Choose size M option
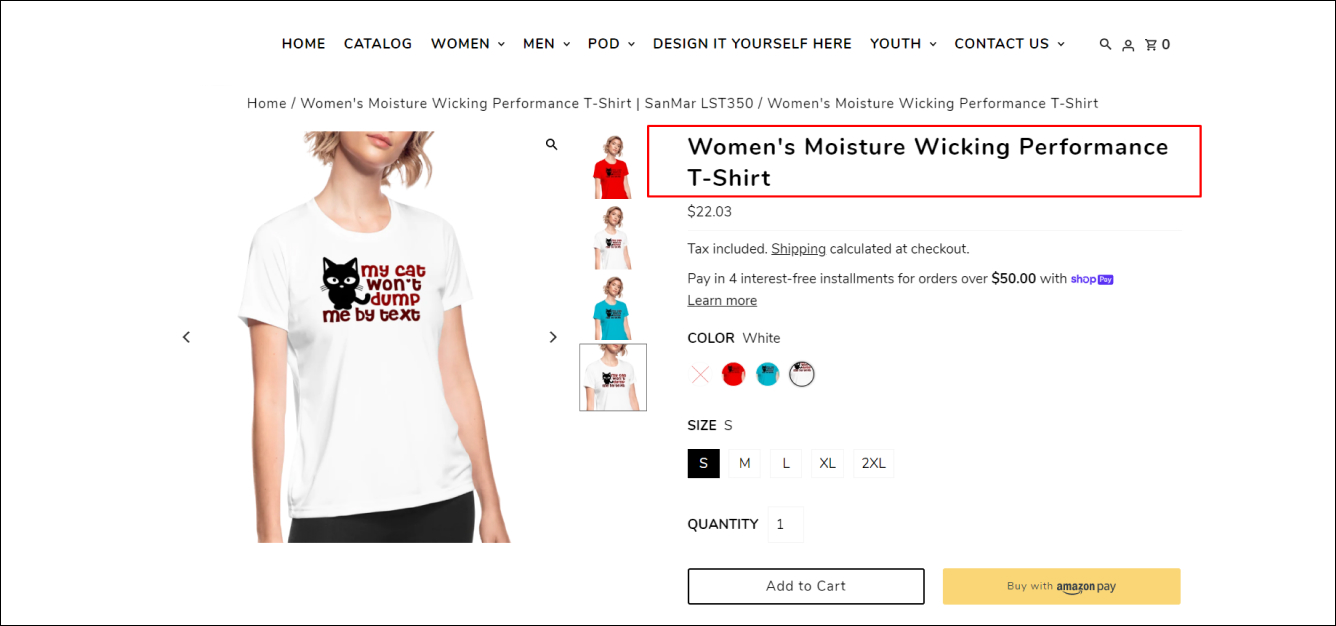The height and width of the screenshot is (626, 1336). (x=745, y=463)
